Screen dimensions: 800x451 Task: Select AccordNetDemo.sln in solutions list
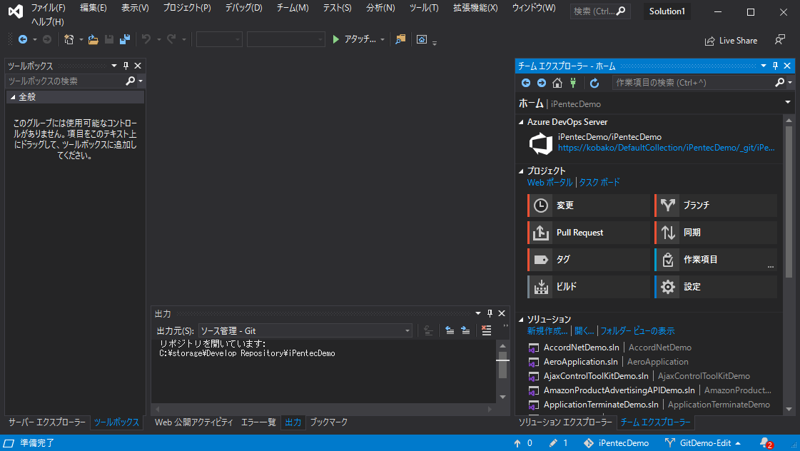581,347
